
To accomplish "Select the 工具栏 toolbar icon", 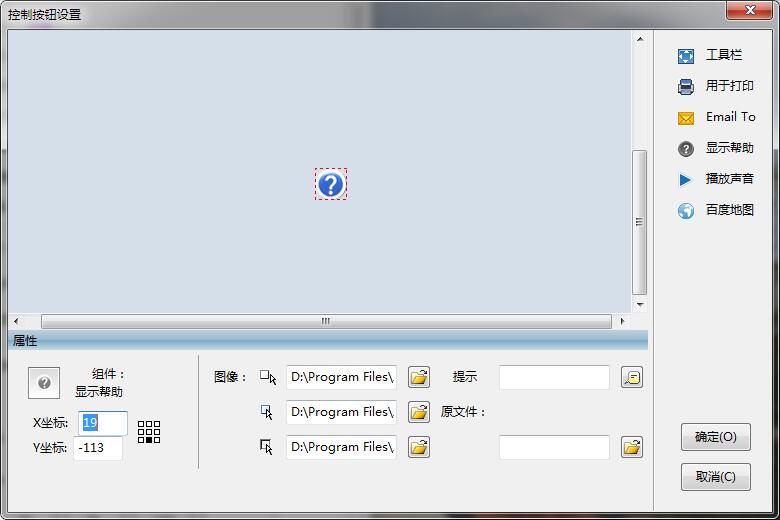I will (686, 56).
